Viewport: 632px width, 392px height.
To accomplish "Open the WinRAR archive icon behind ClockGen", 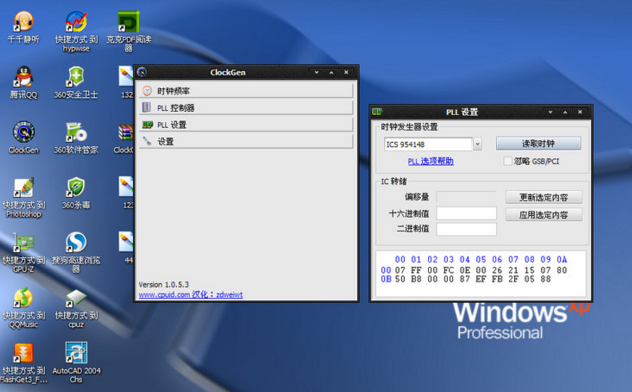I will tap(125, 132).
